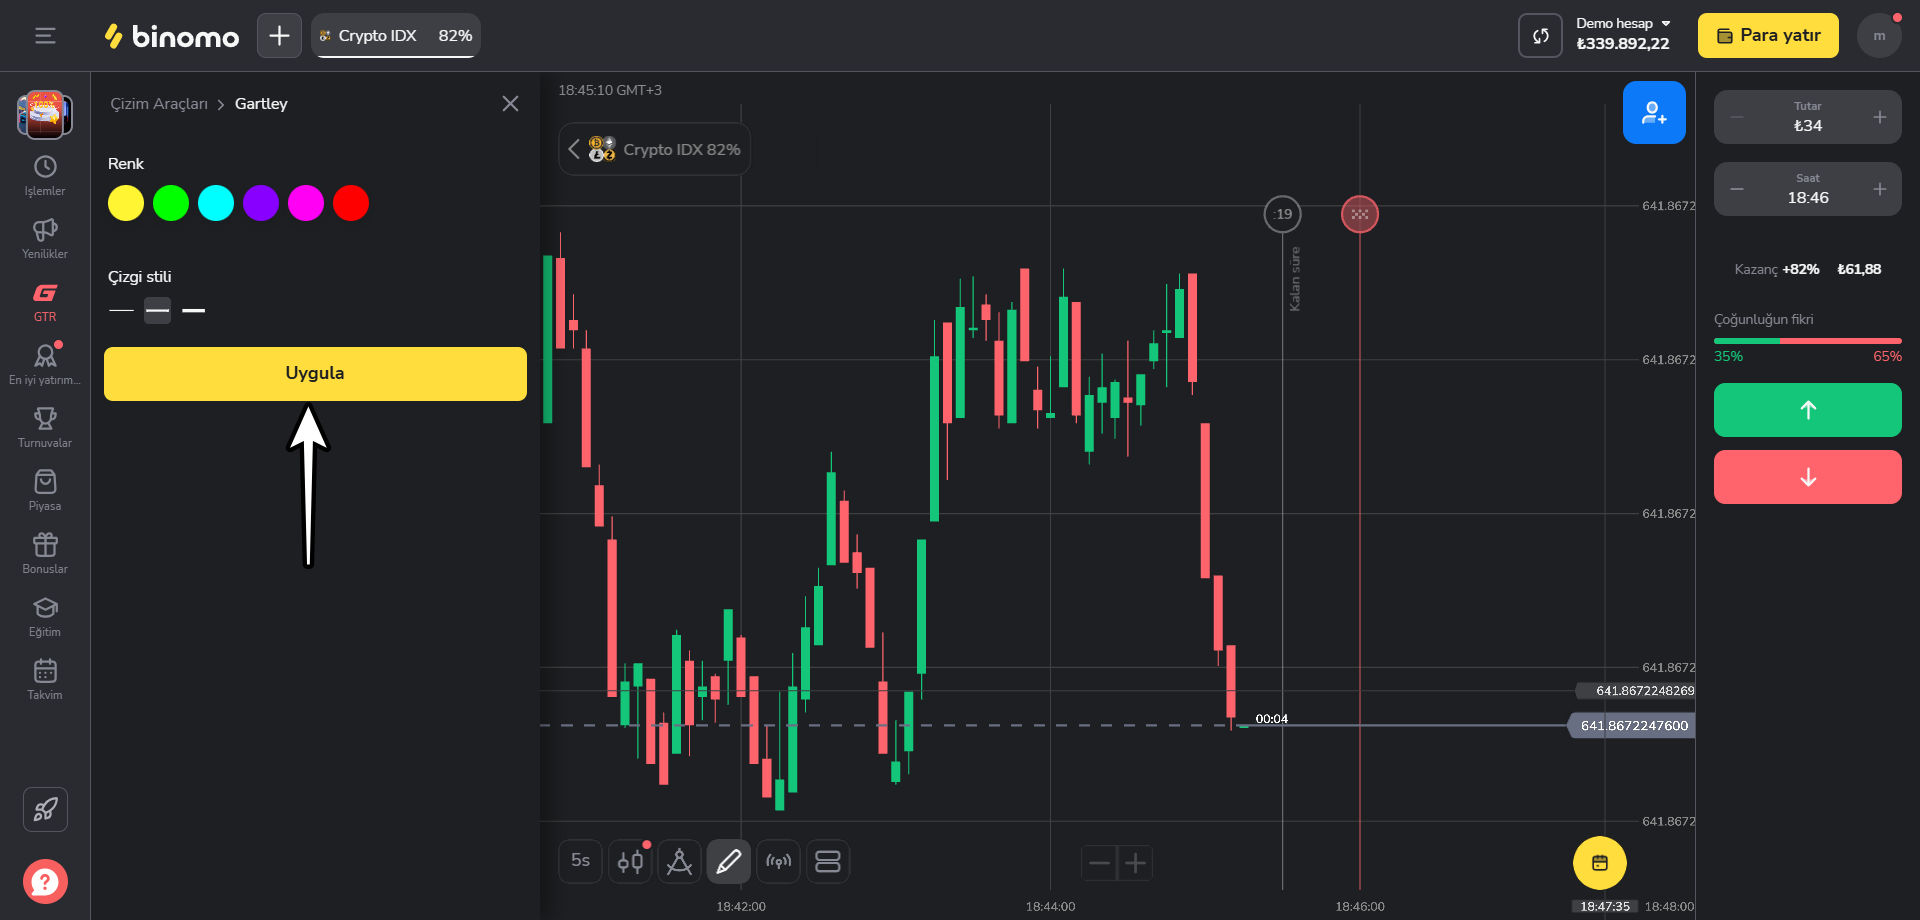Screen dimensions: 1920x920
Task: Select the thick line style
Action: 194,311
